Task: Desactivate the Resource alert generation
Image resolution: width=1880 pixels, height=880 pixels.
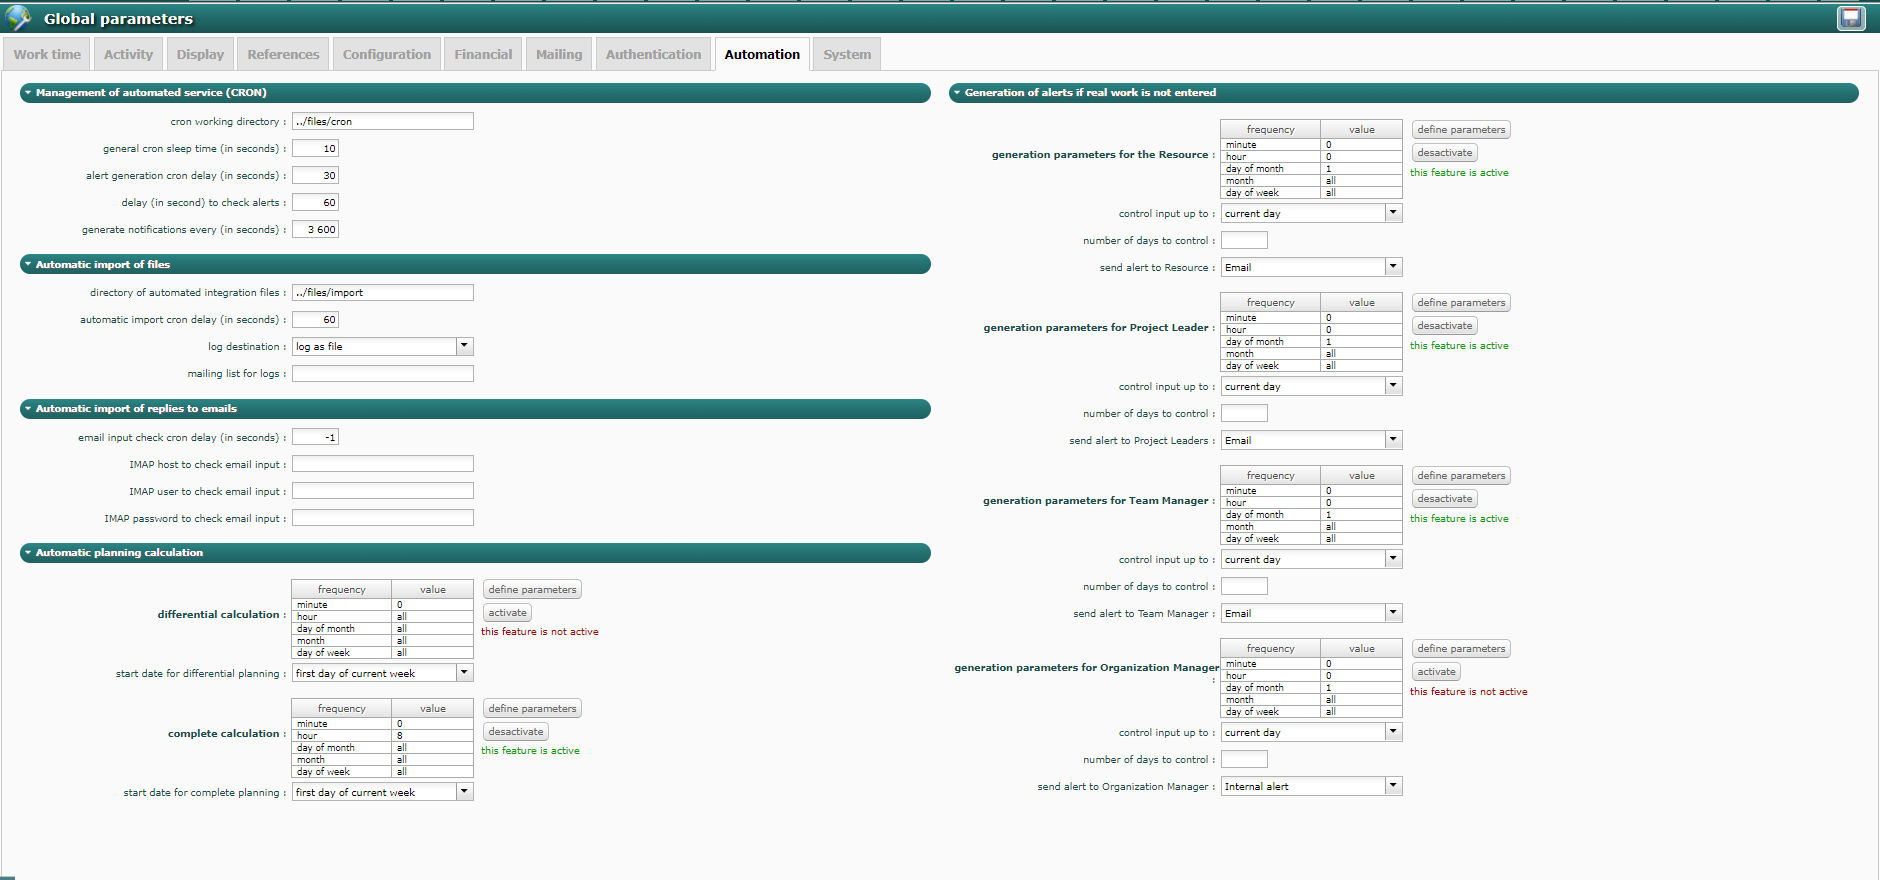Action: click(x=1444, y=153)
